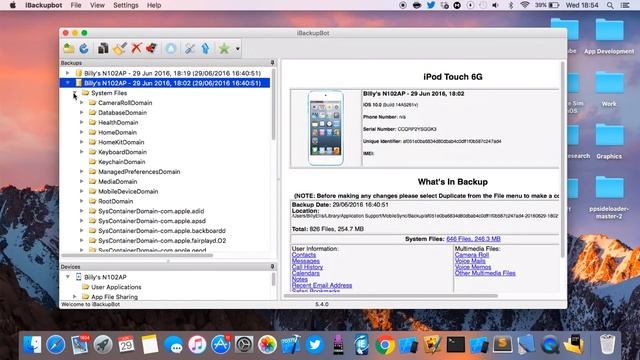
Task: Click the screwdriver preferences toolbar icon
Action: click(190, 49)
